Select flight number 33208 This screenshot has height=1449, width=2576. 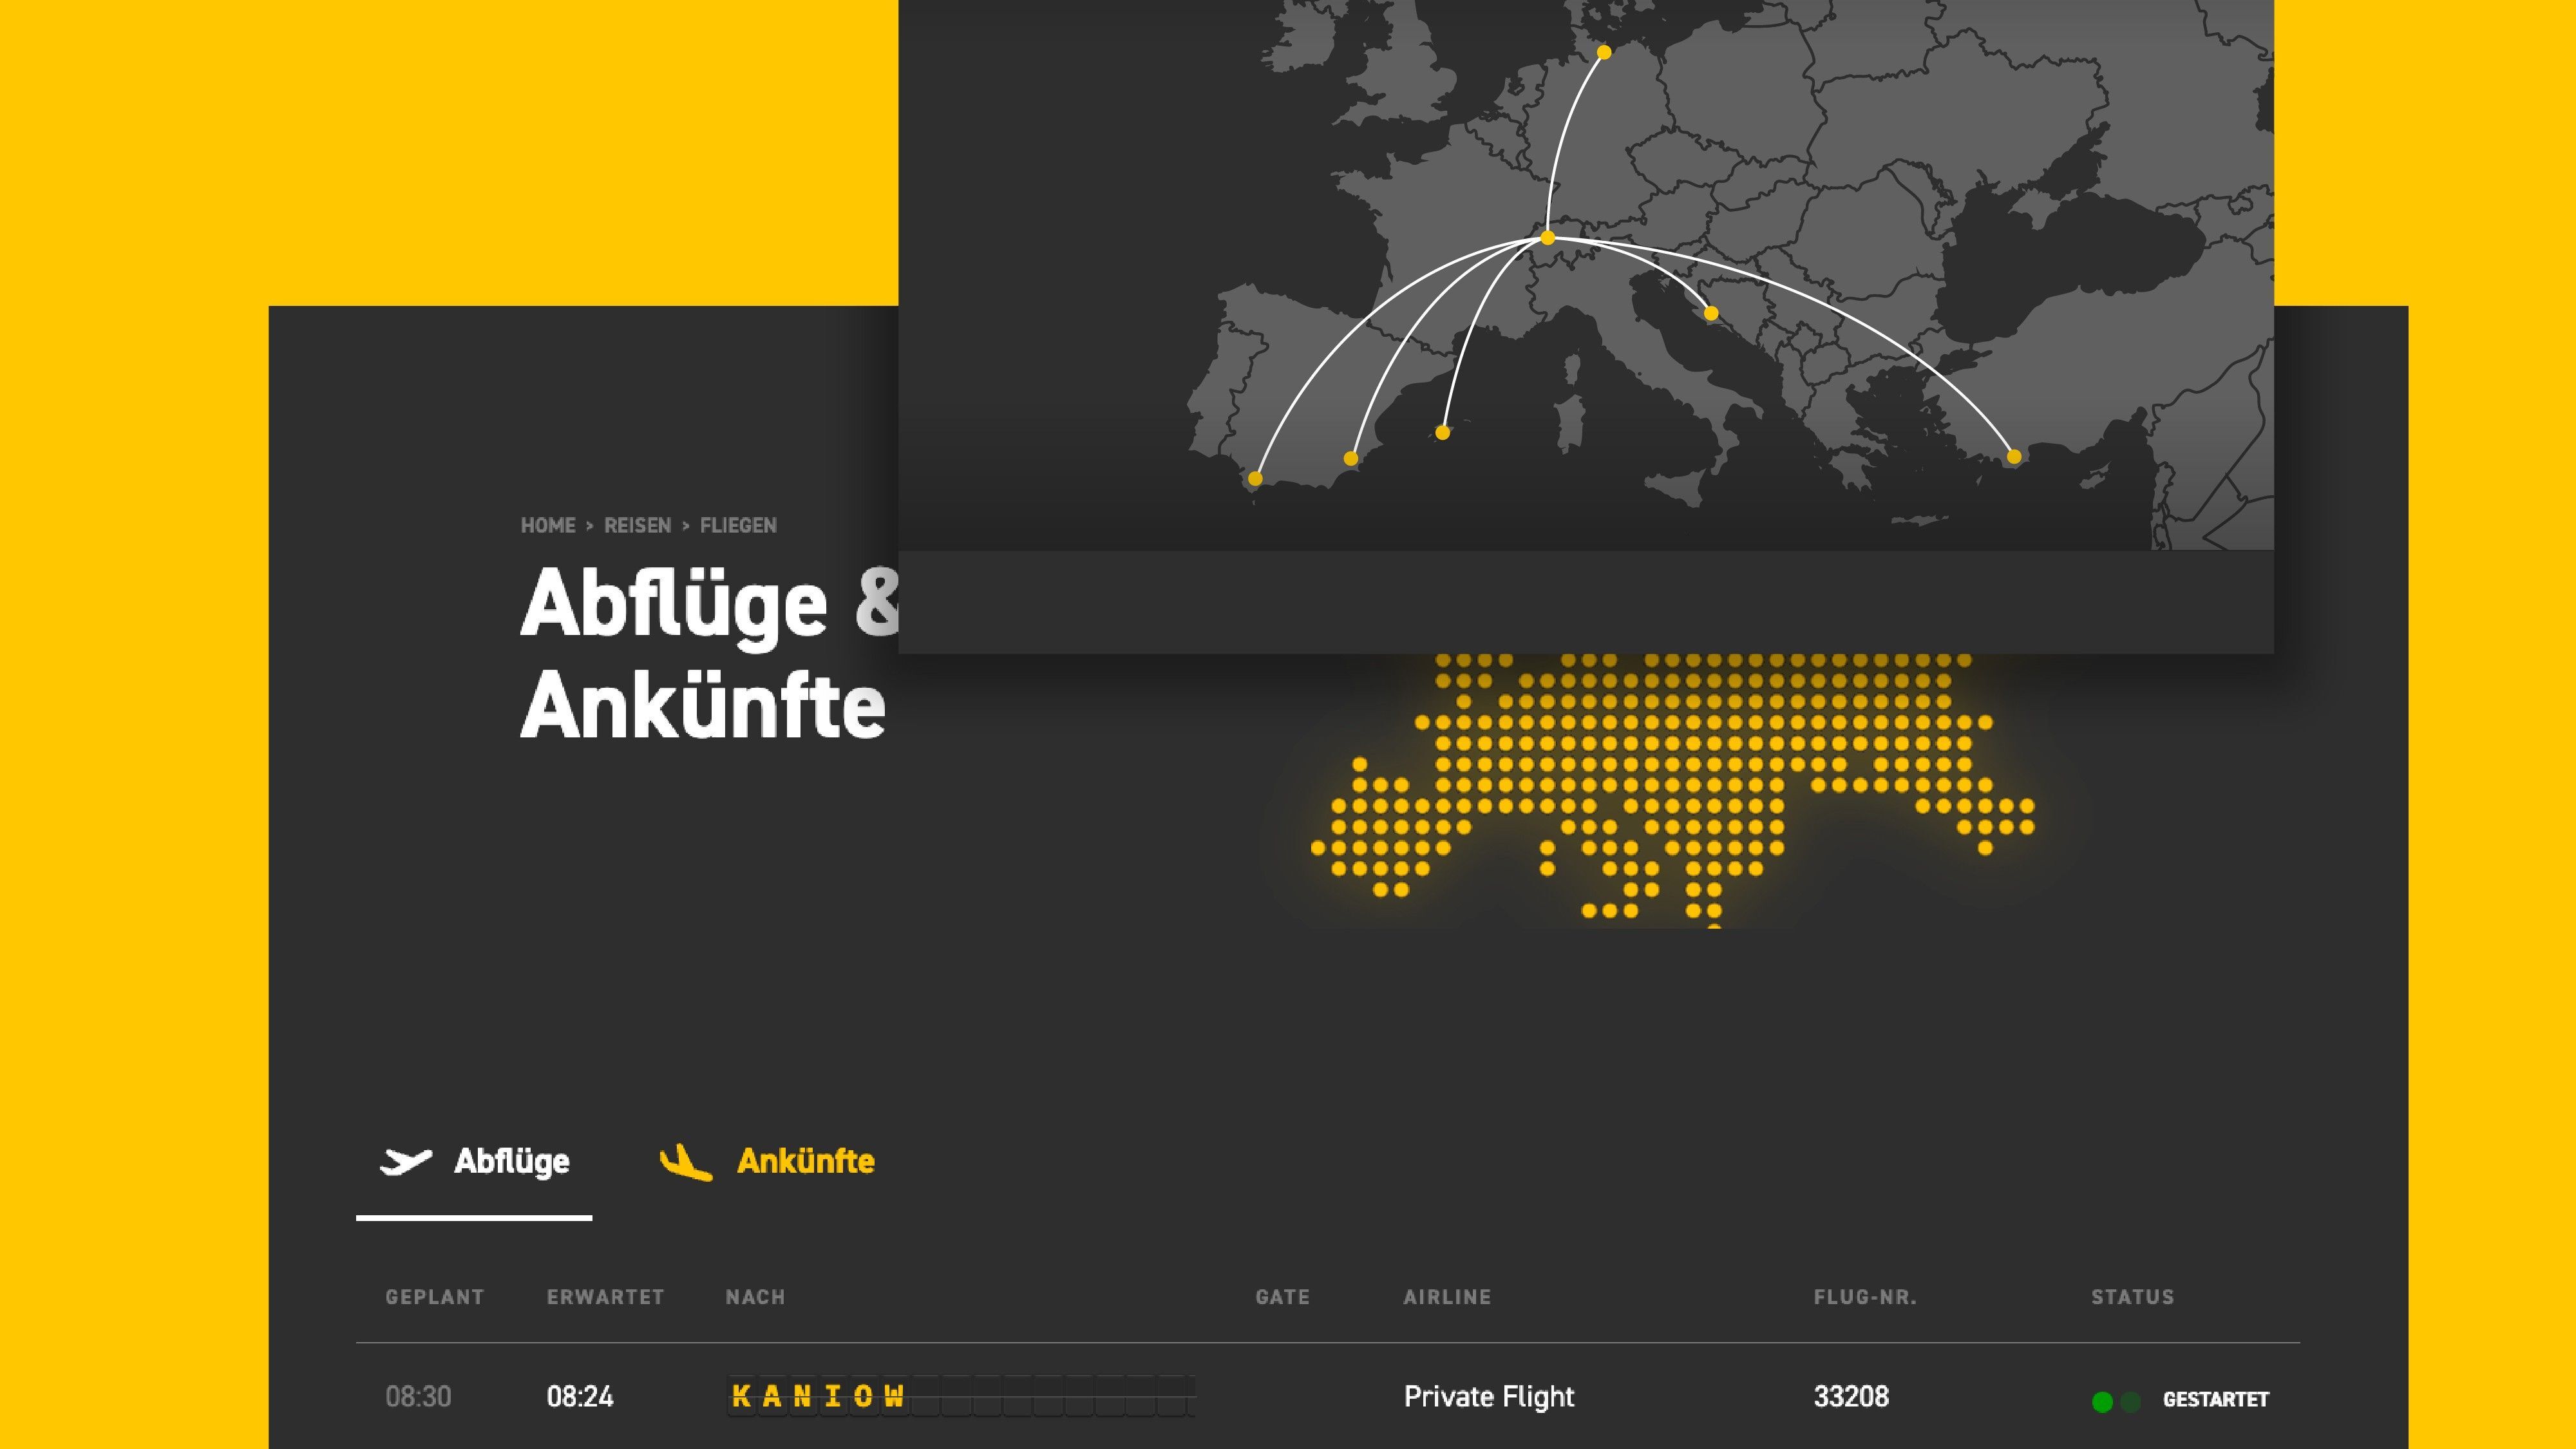pos(1851,1397)
